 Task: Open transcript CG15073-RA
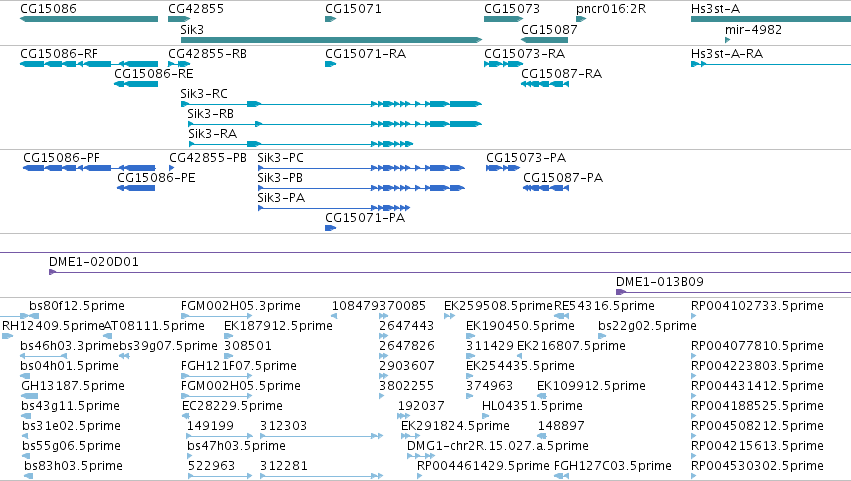coord(524,54)
